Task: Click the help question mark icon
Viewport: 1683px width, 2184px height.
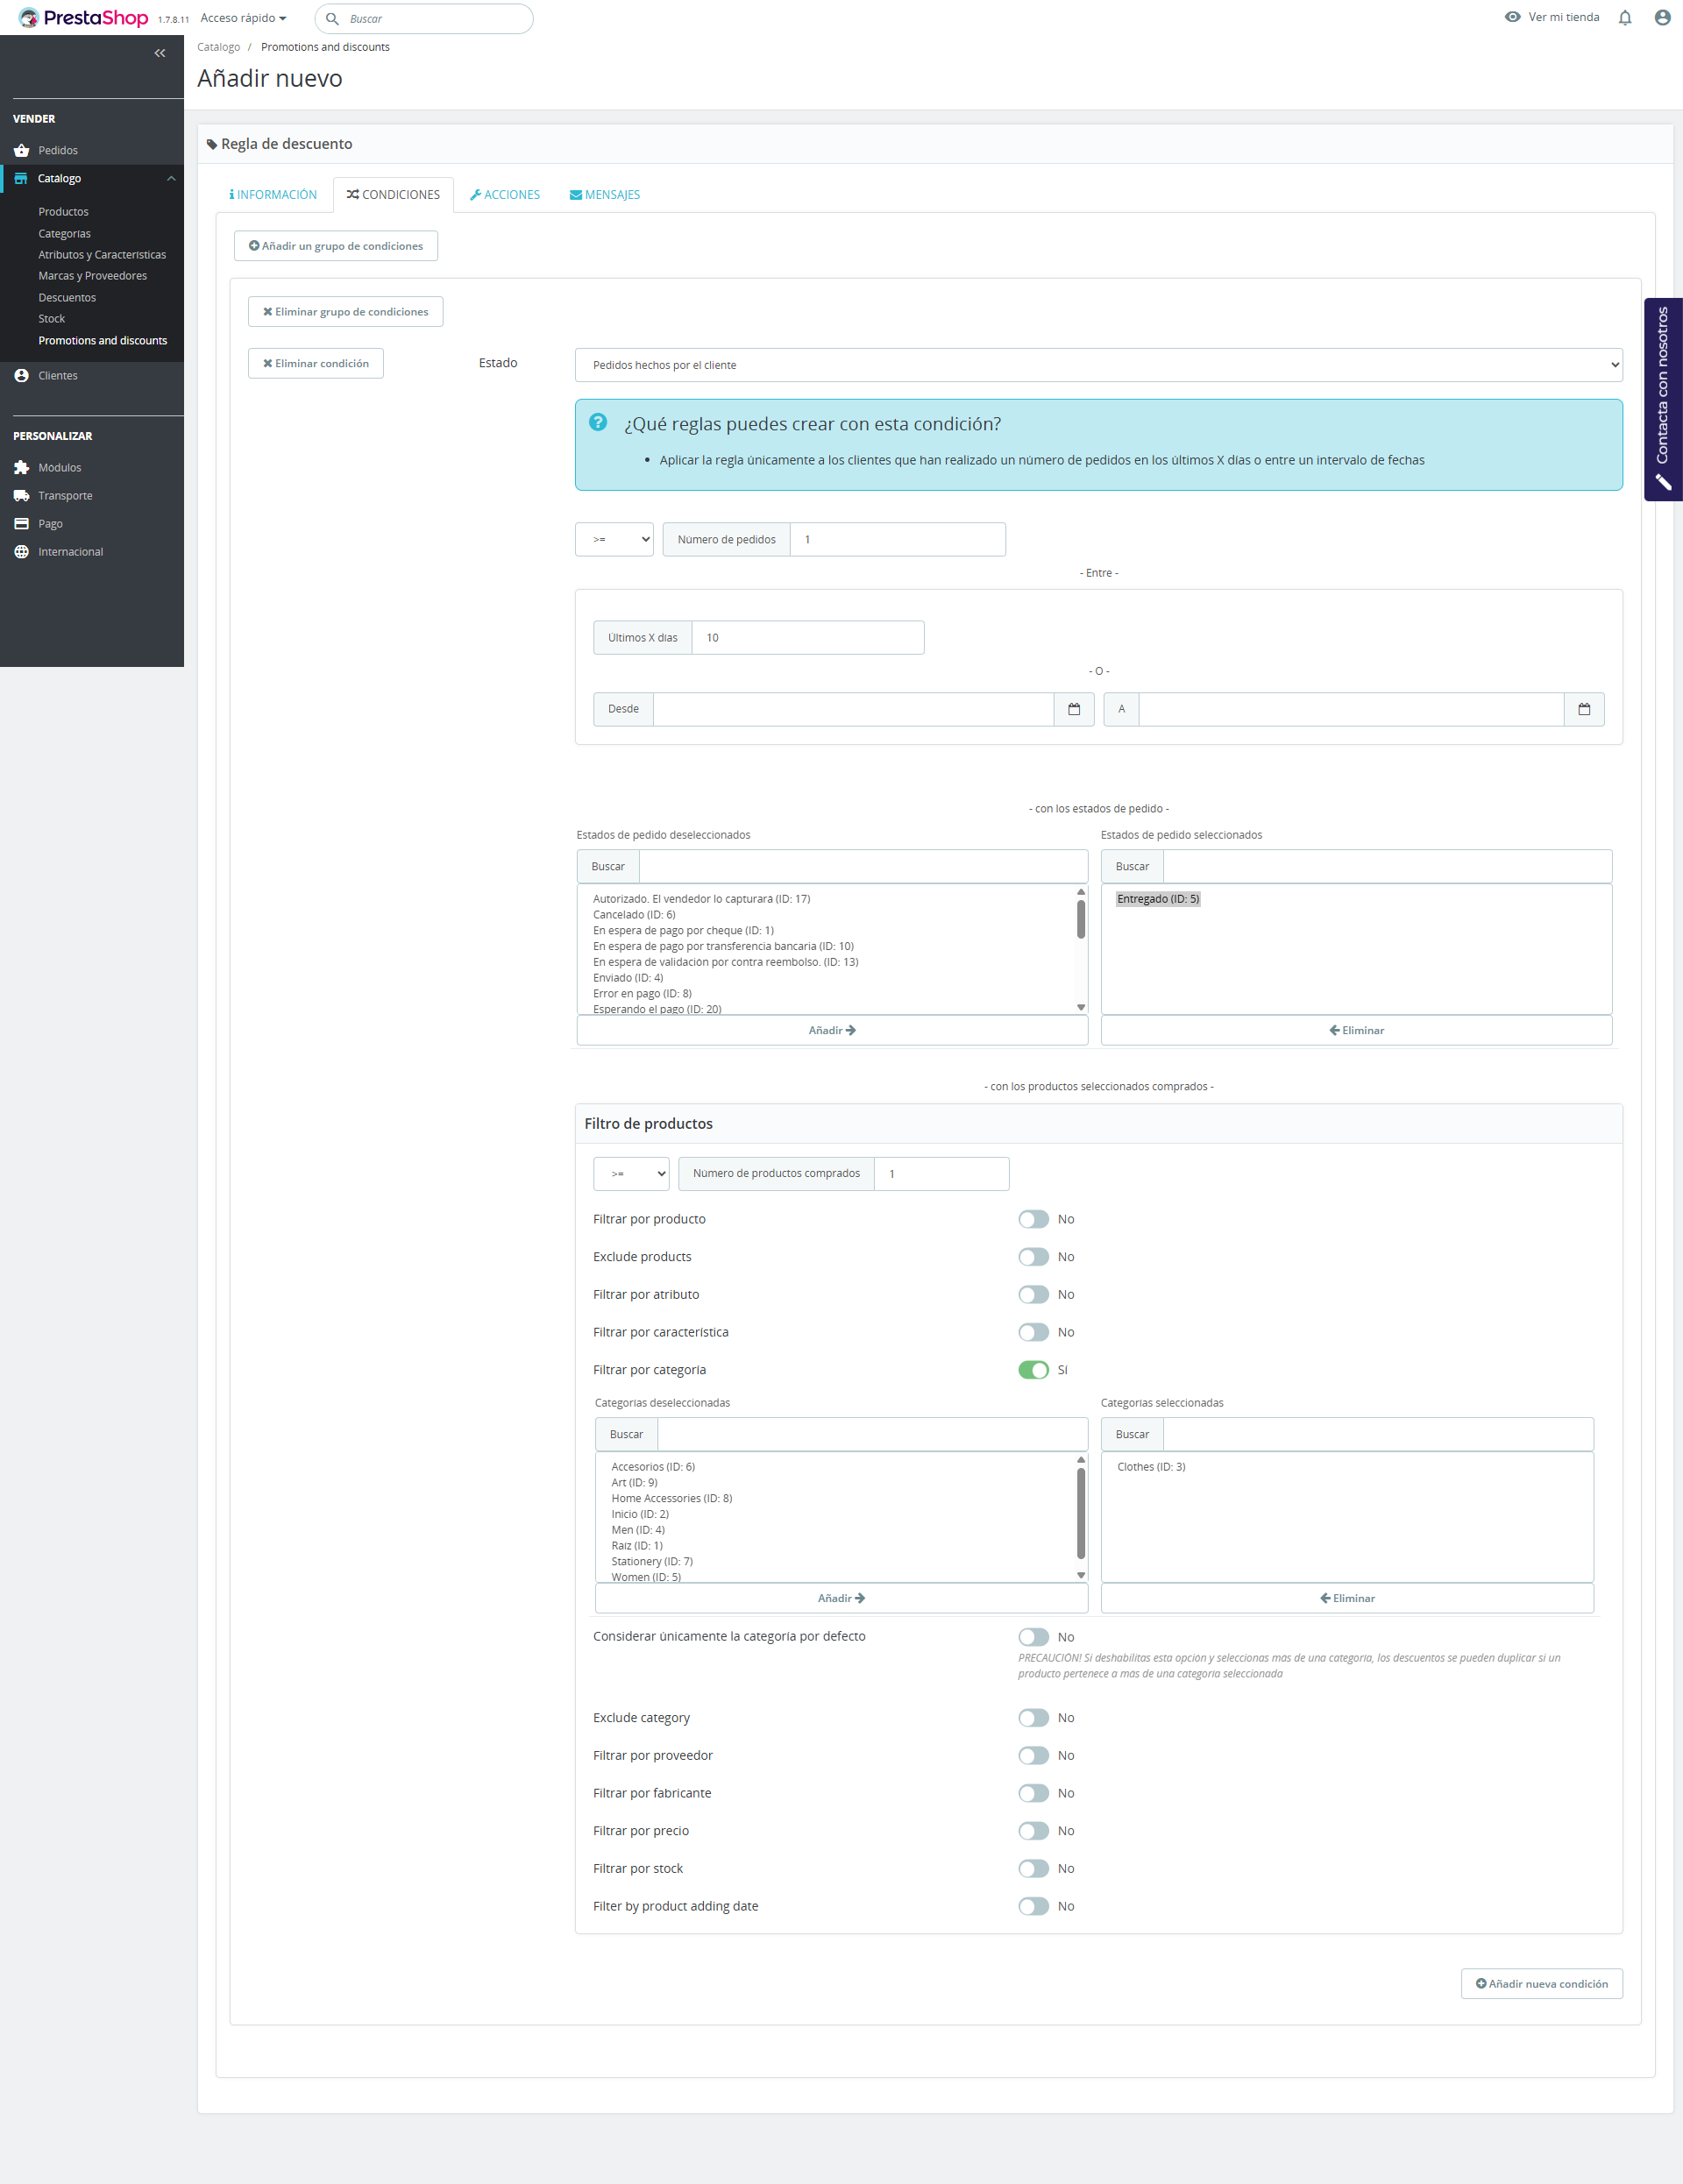Action: (598, 422)
